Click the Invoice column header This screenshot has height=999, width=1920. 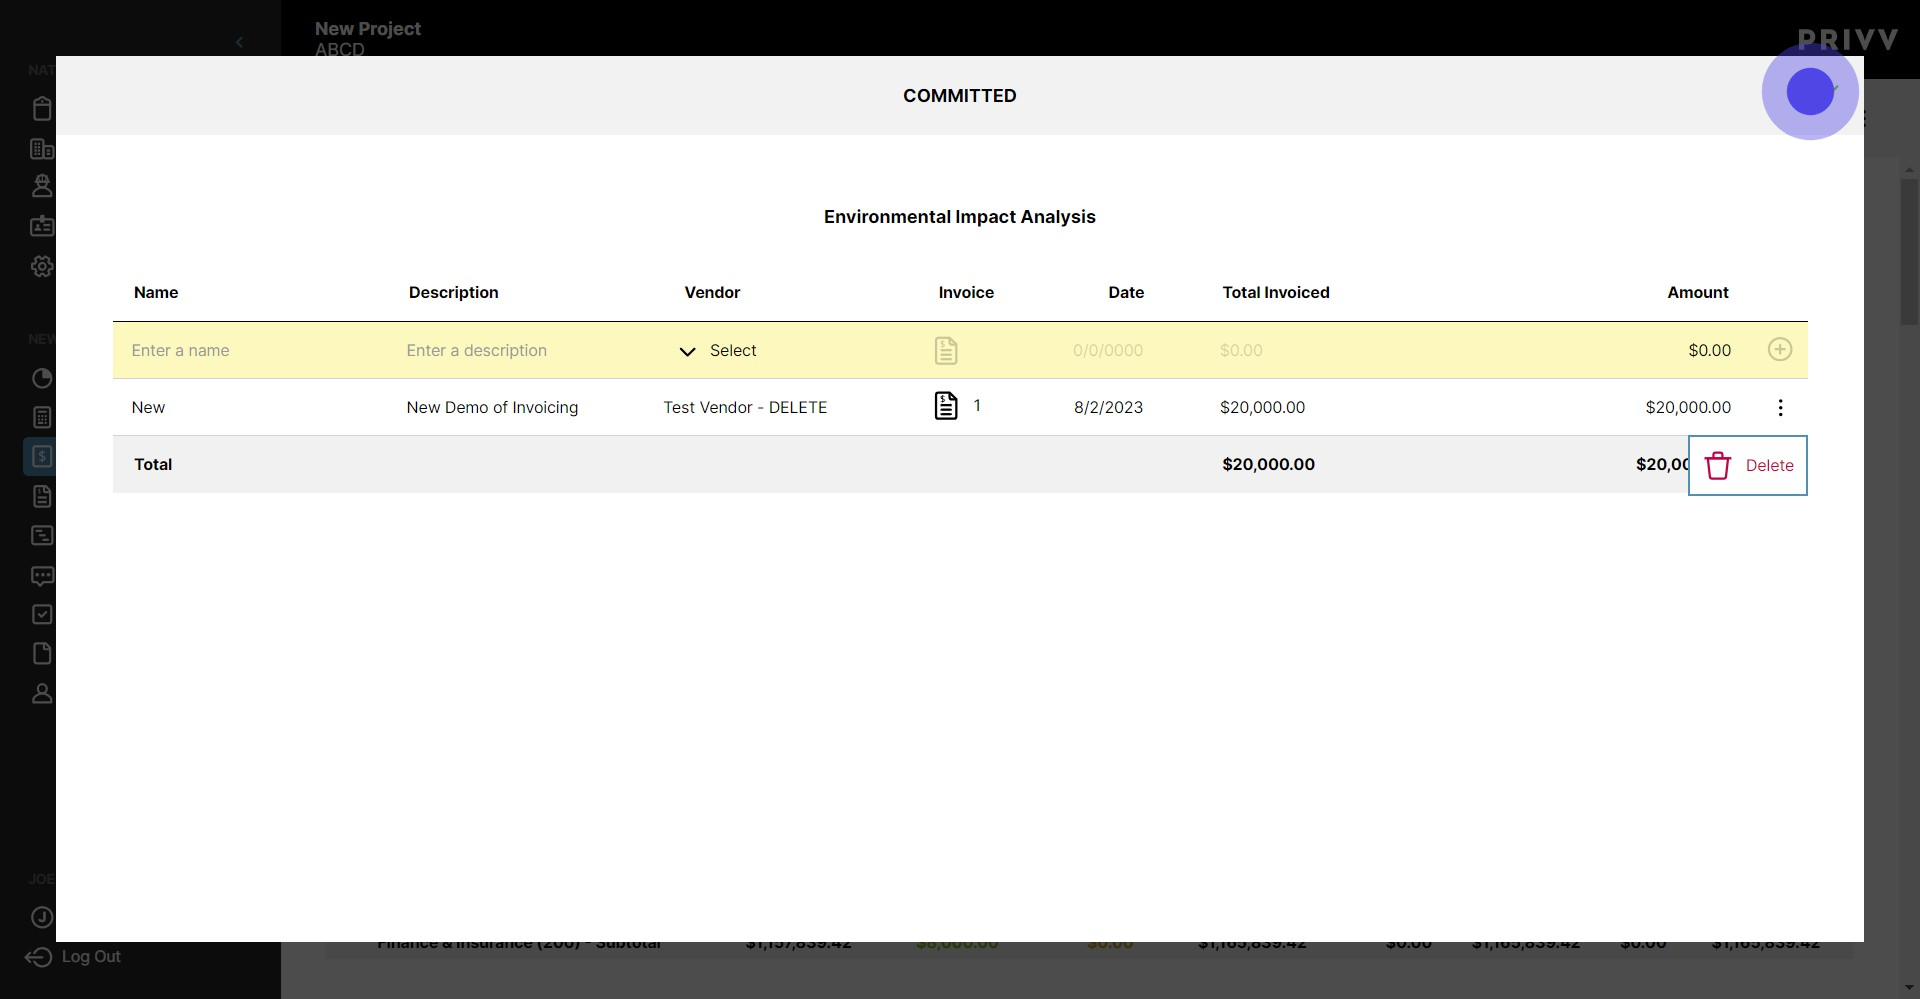(966, 292)
